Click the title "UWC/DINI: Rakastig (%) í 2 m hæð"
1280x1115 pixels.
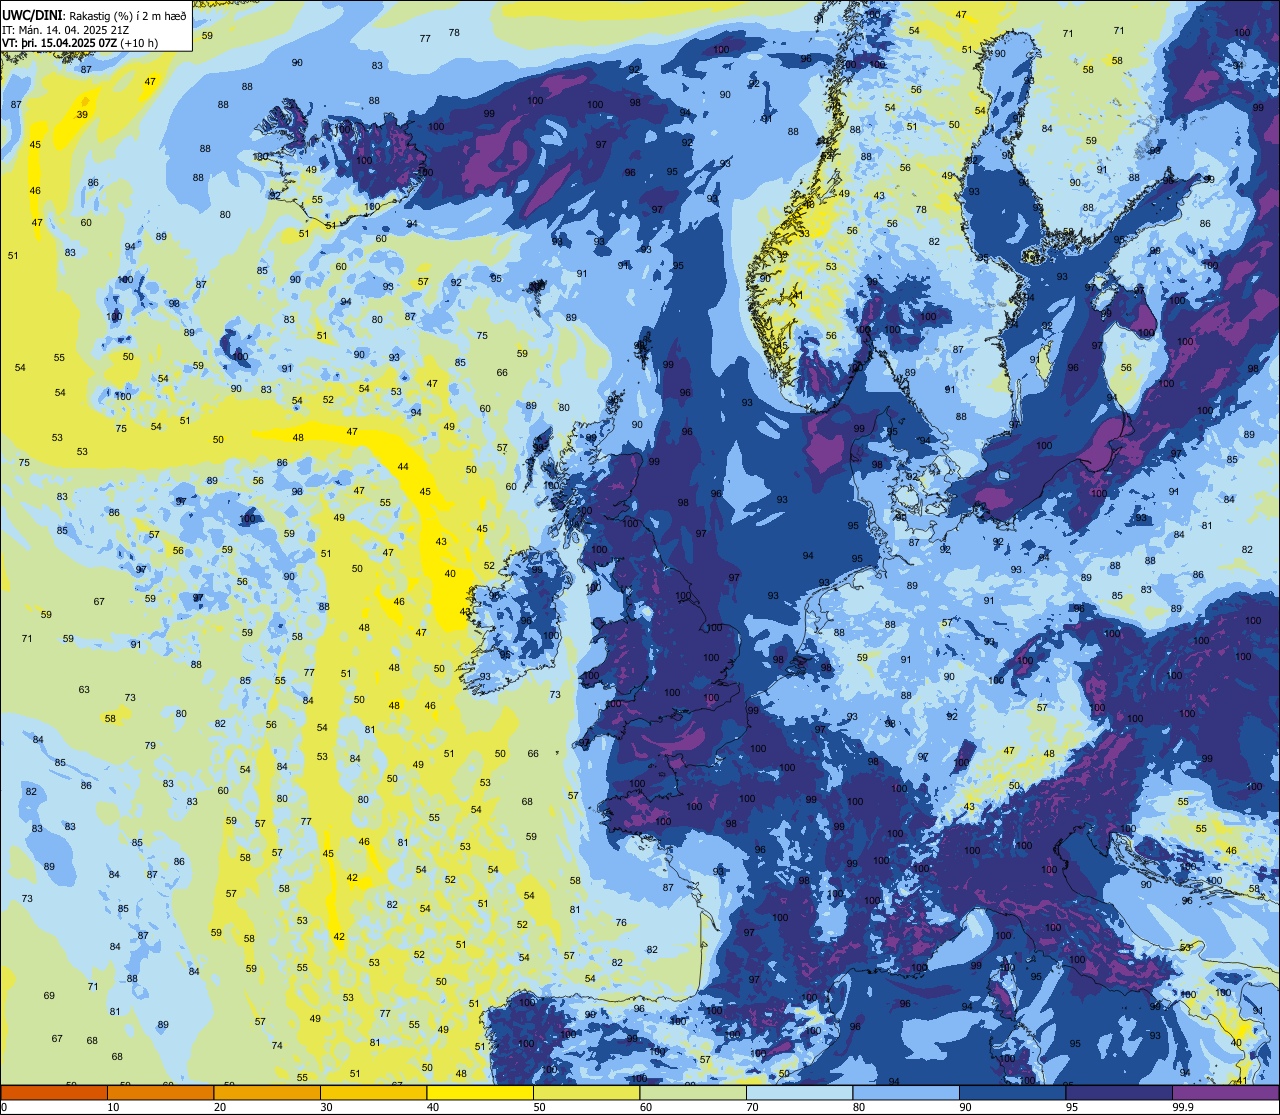tap(94, 15)
